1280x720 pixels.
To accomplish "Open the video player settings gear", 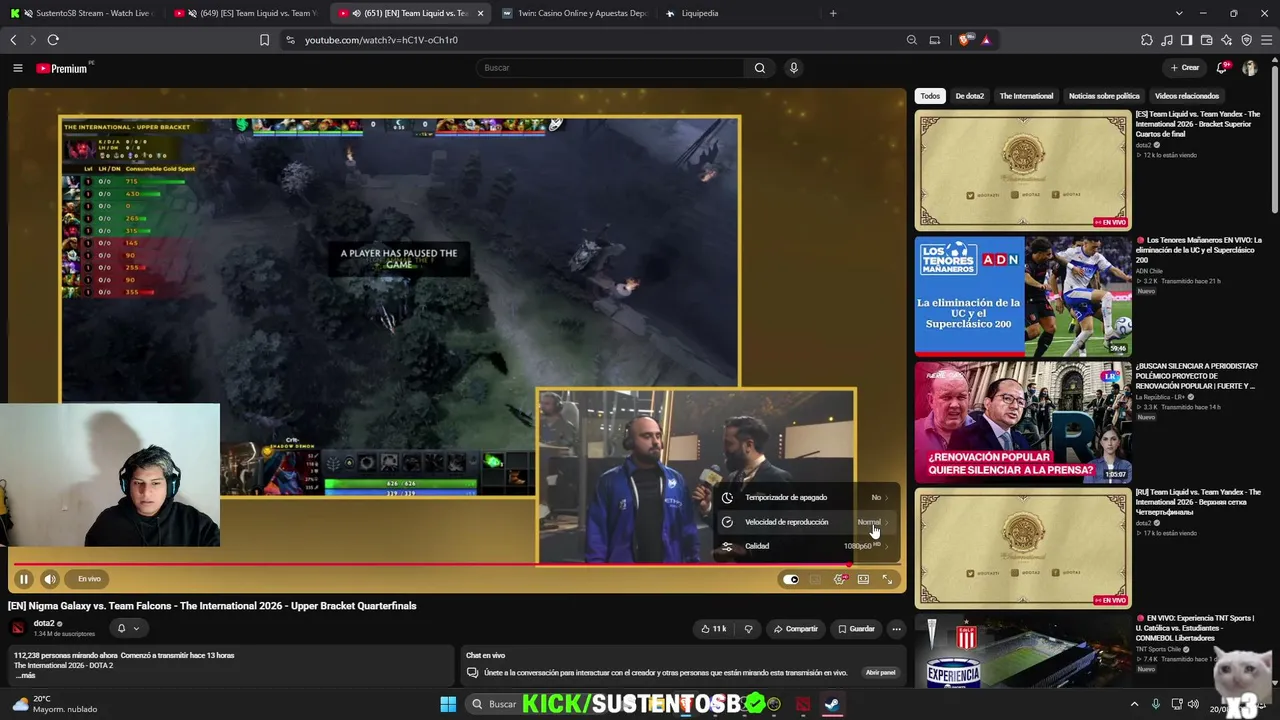I will (839, 579).
